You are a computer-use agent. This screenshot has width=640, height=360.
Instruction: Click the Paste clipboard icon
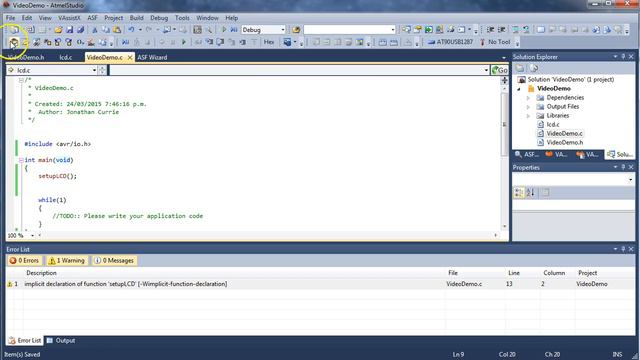[117, 30]
